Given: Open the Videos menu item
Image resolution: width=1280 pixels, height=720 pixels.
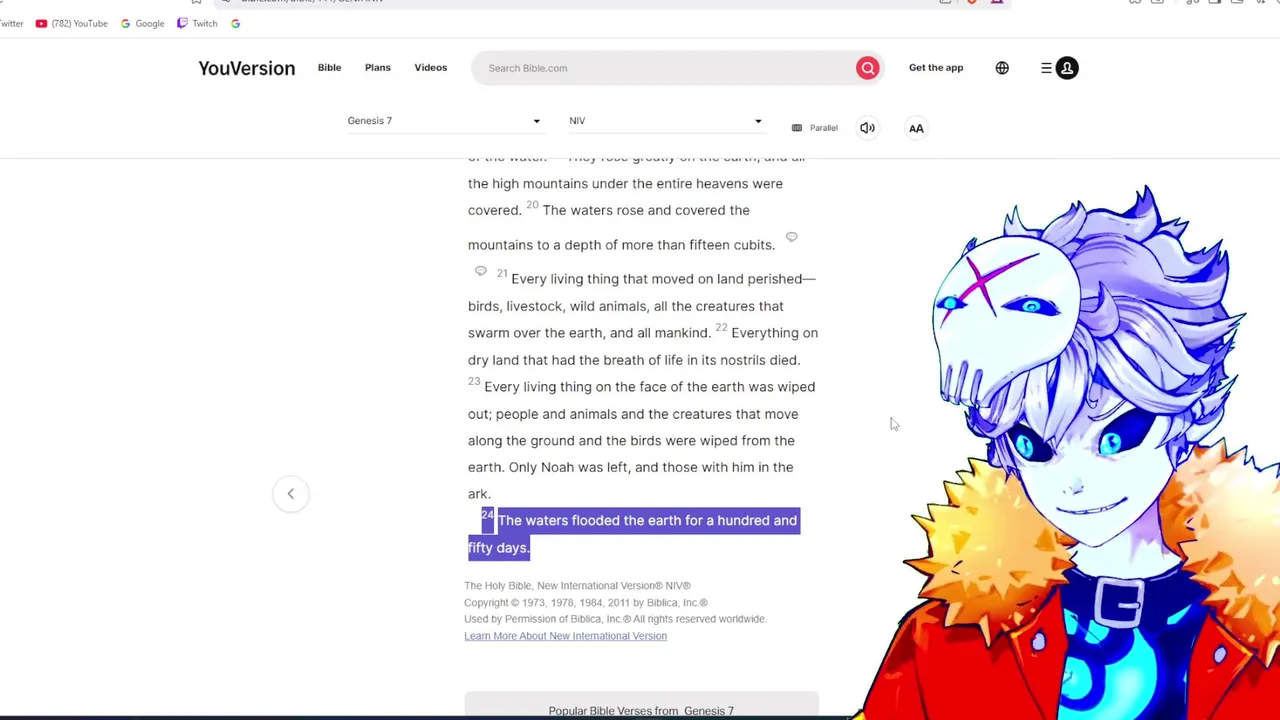Looking at the screenshot, I should [x=431, y=67].
